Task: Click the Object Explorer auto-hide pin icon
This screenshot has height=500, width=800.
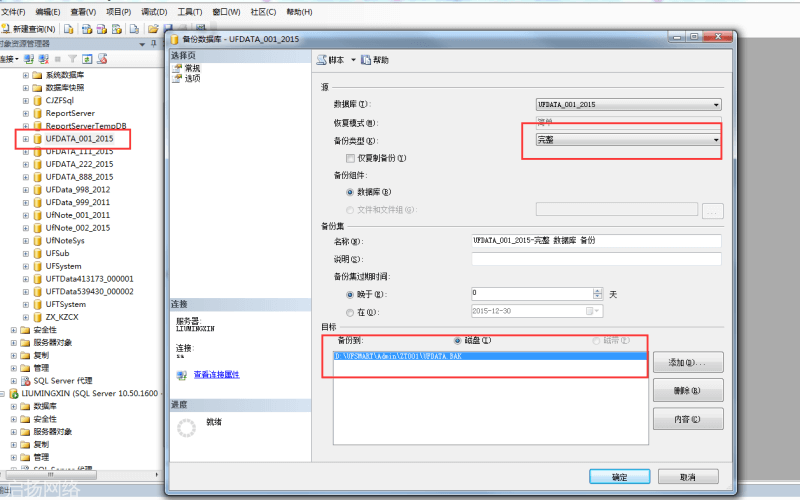Action: point(154,44)
